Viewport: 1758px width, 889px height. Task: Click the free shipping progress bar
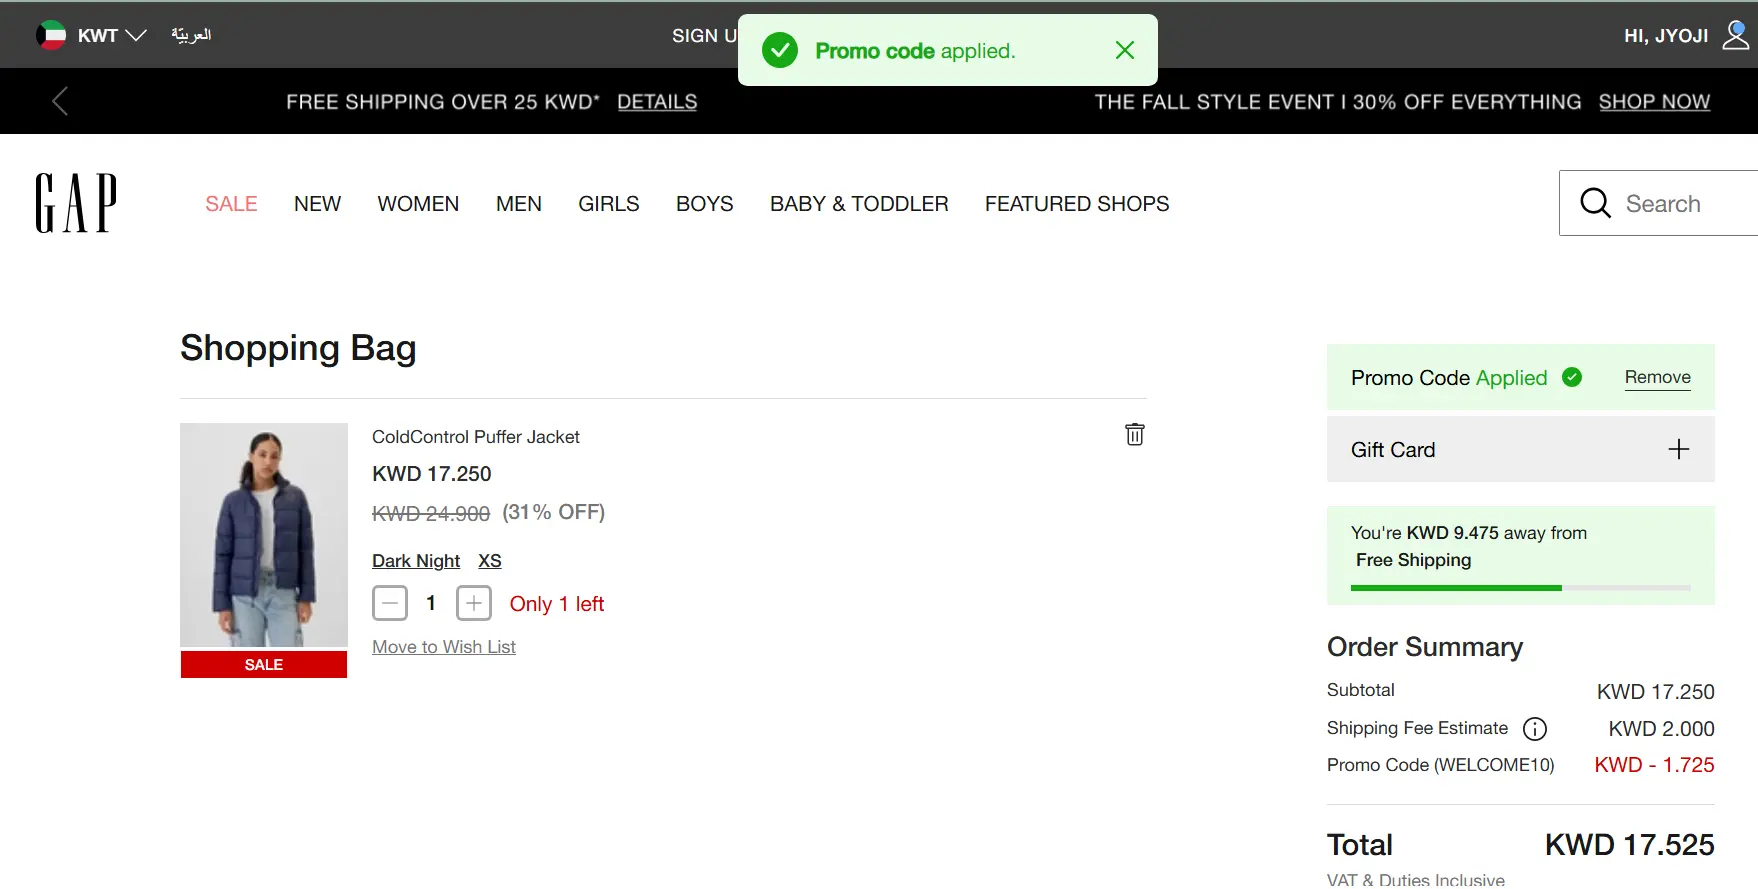1521,588
